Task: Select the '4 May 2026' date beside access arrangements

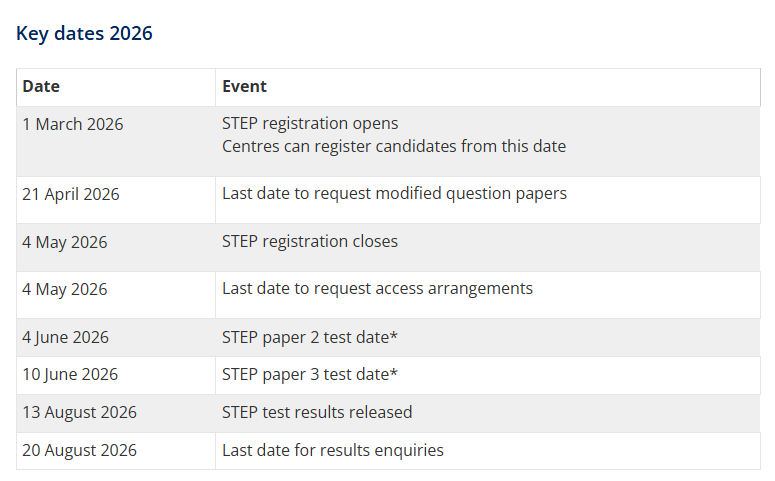Action: (65, 289)
